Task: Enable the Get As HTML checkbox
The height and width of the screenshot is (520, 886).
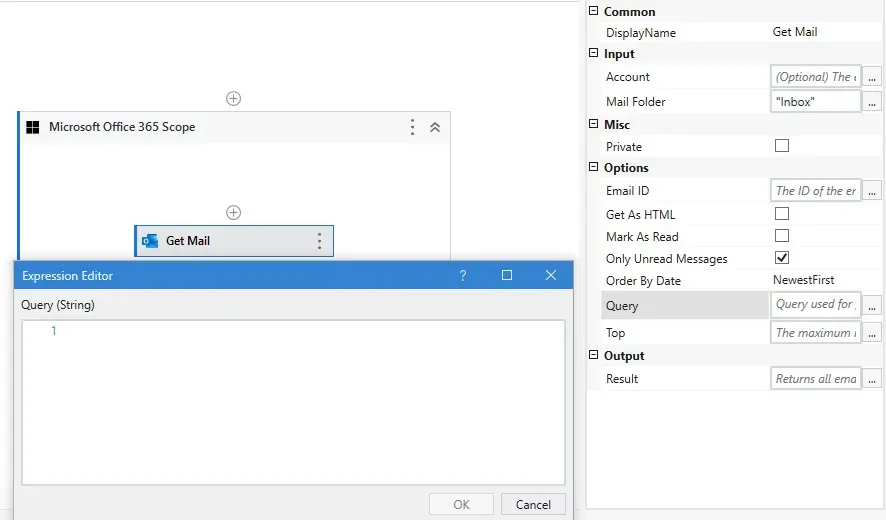Action: click(782, 214)
